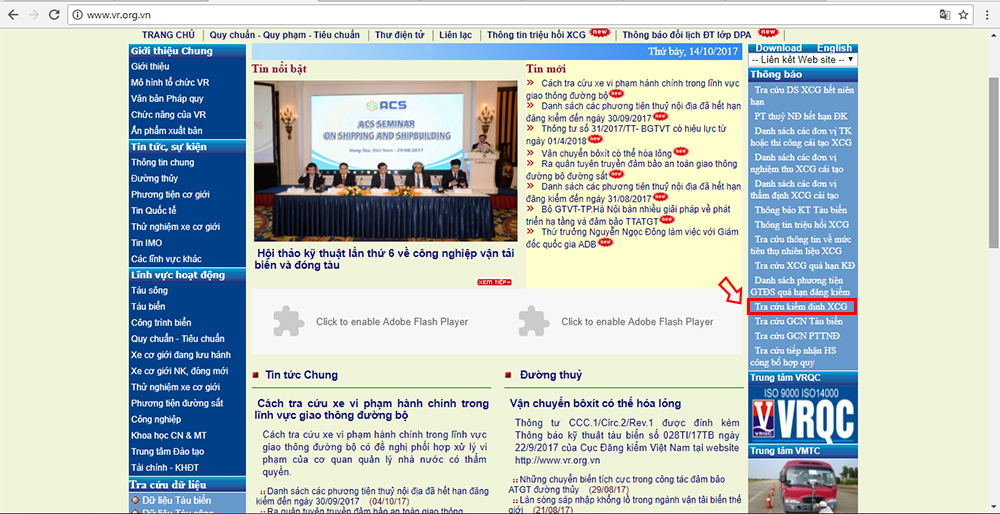
Task: Open Tra cứu GCN Tàu biển link
Action: click(x=798, y=321)
